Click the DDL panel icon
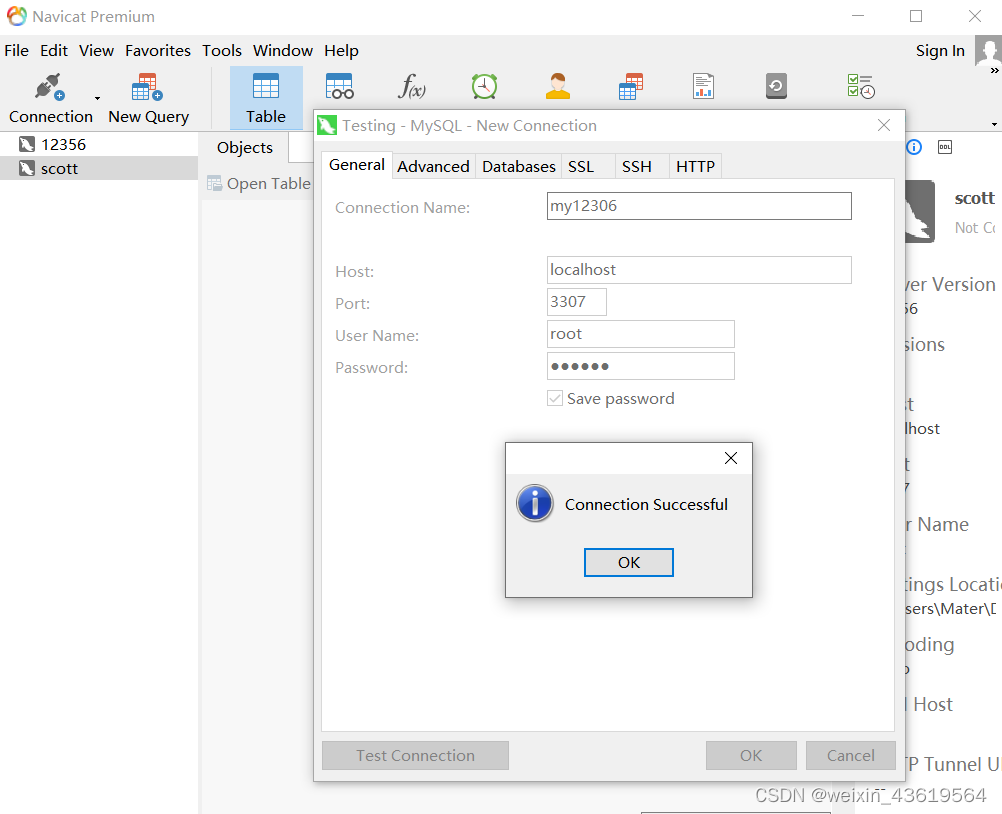 click(x=944, y=148)
